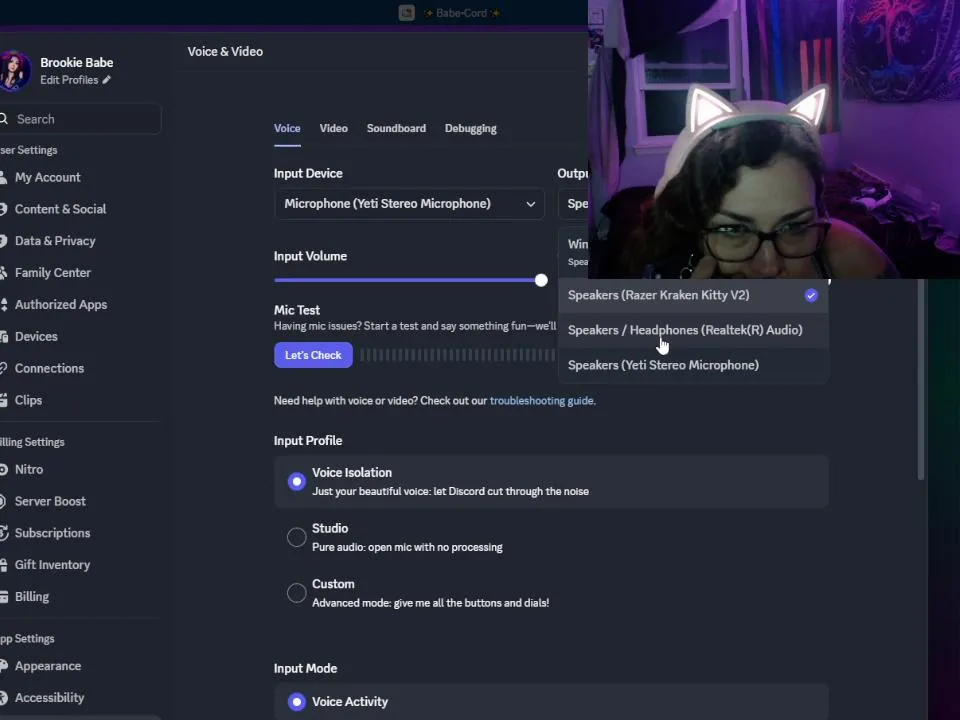
Task: Click the Edit Profiles link
Action: click(69, 80)
